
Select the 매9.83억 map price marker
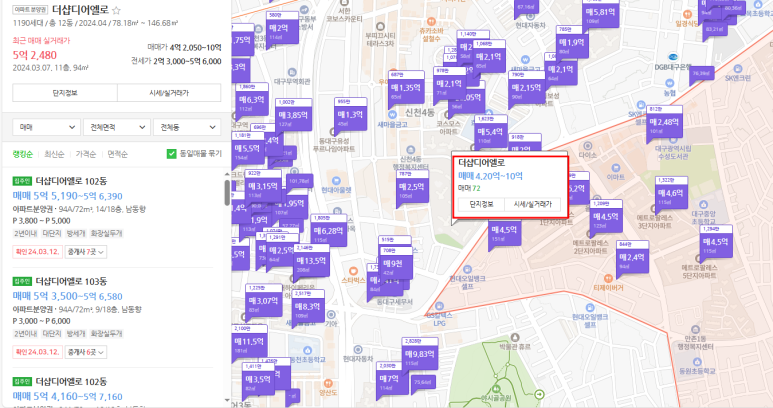420,354
